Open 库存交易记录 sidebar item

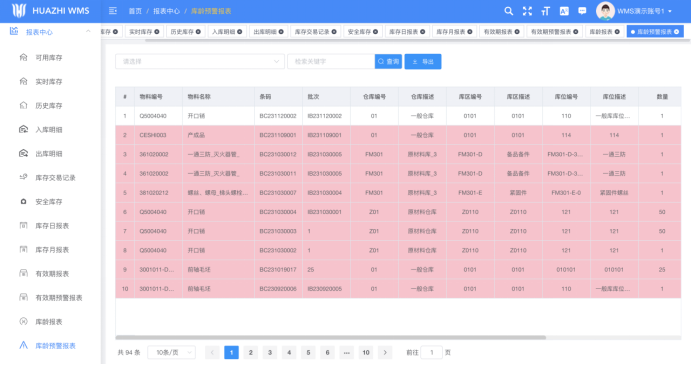pyautogui.click(x=55, y=178)
